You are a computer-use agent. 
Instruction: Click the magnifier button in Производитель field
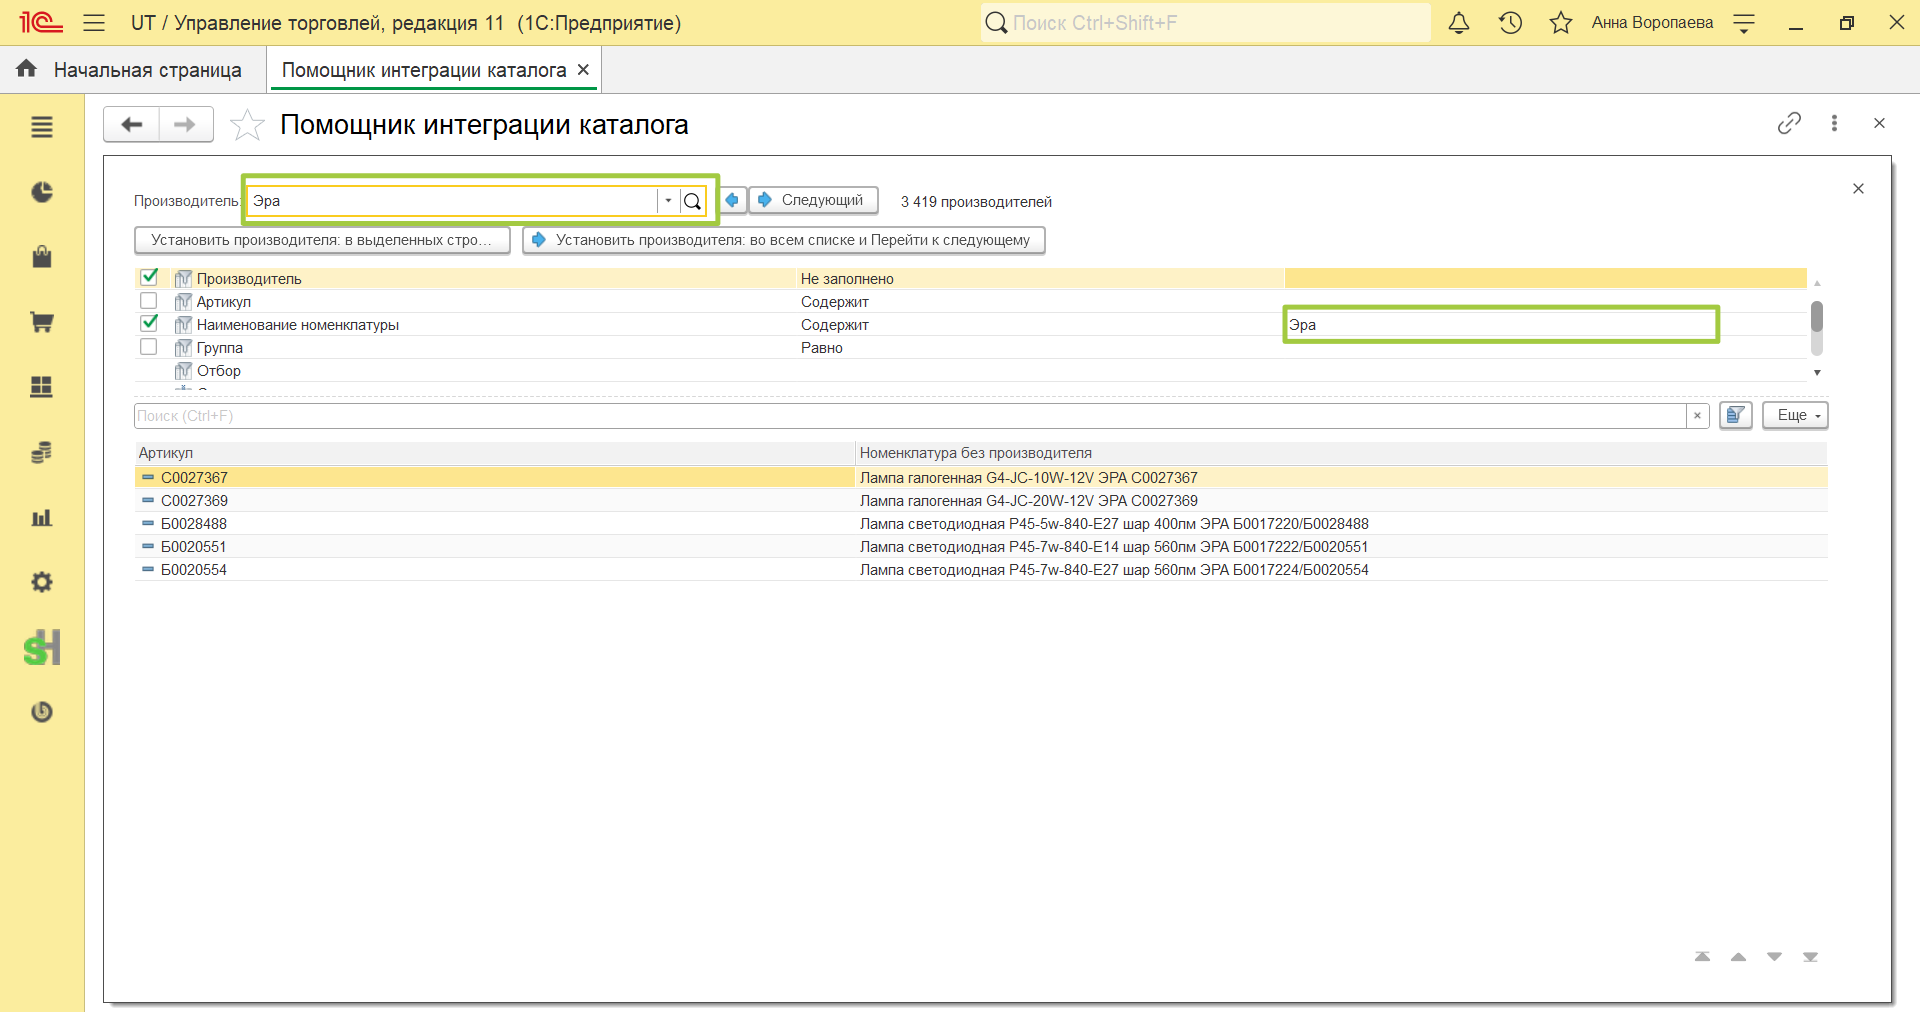(x=692, y=201)
